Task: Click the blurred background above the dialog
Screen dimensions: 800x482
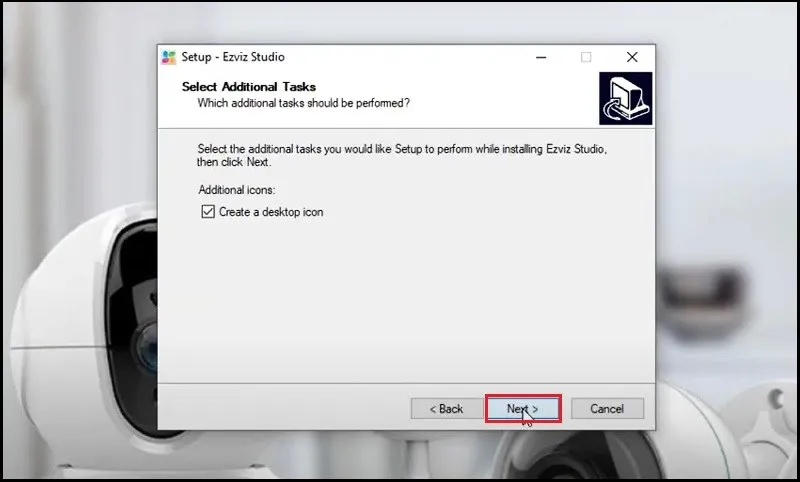Action: [400, 20]
